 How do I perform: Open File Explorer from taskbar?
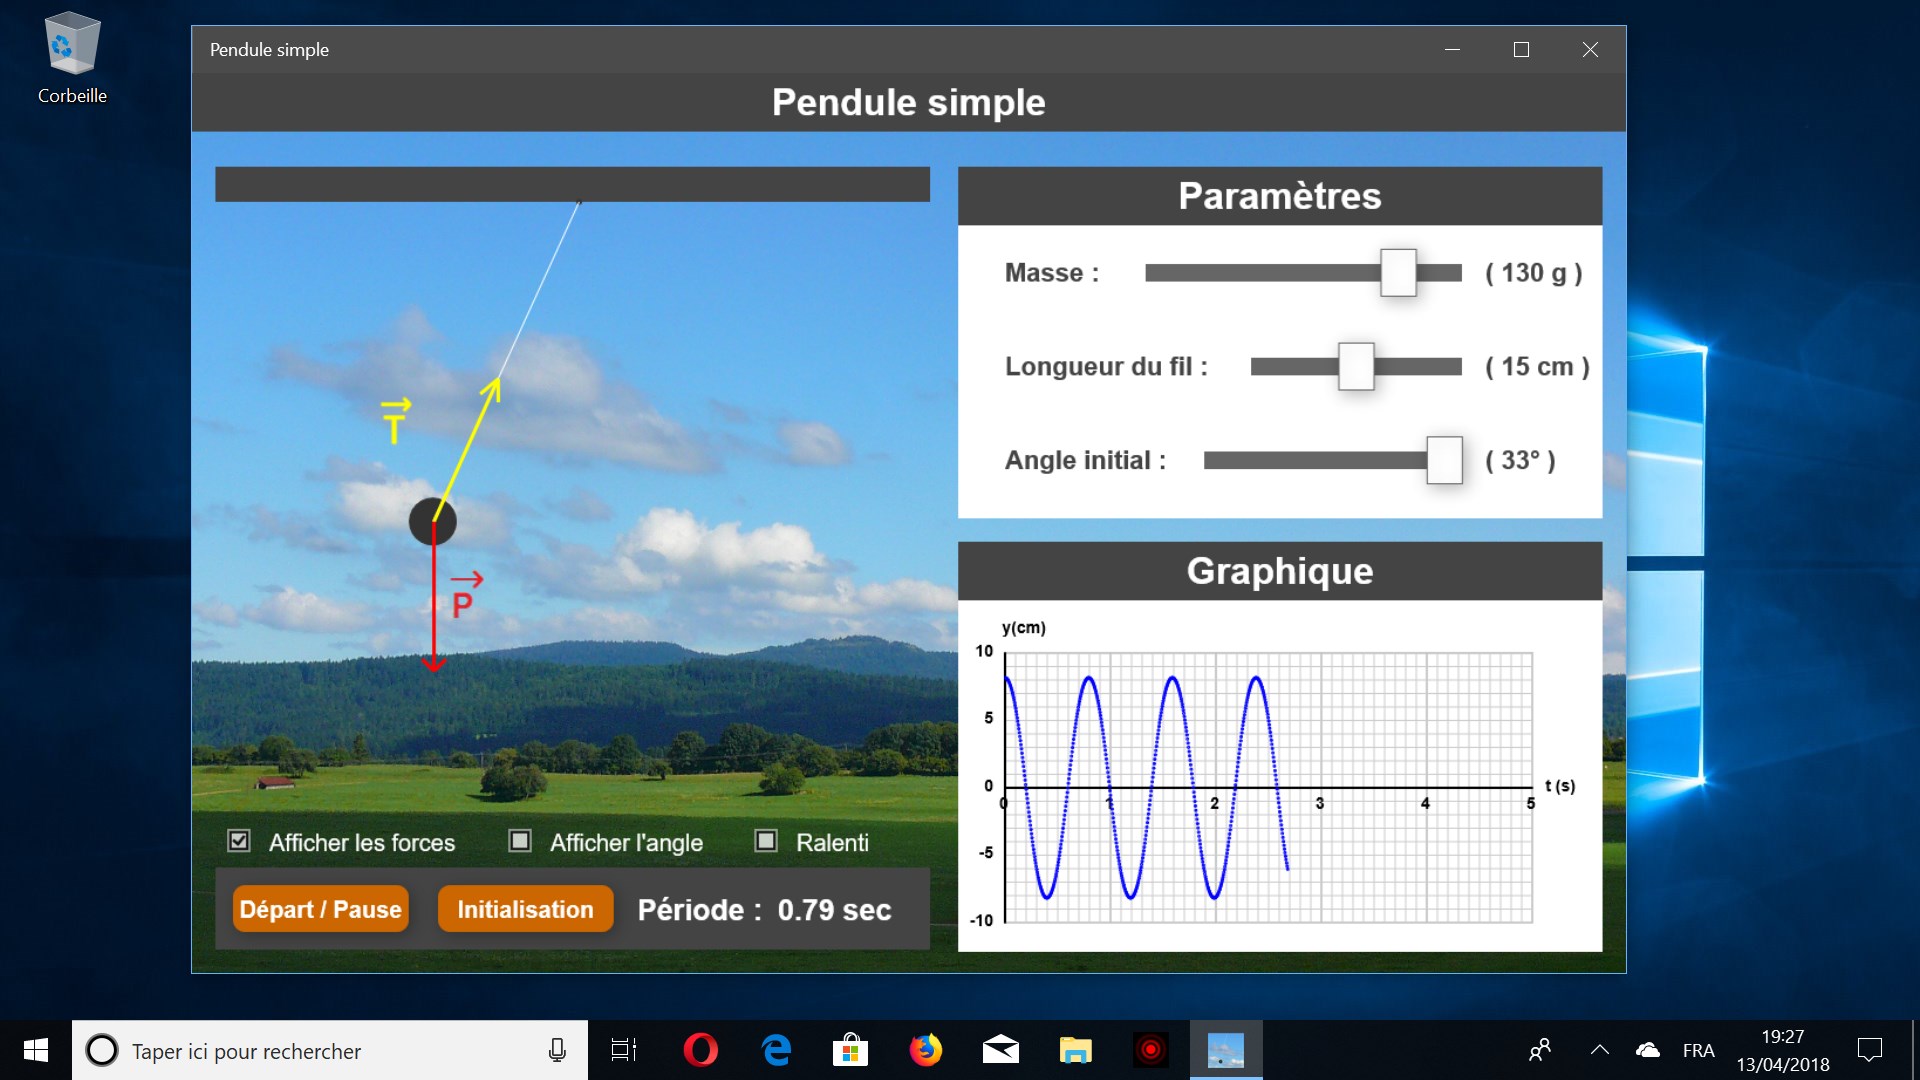pyautogui.click(x=1075, y=1050)
